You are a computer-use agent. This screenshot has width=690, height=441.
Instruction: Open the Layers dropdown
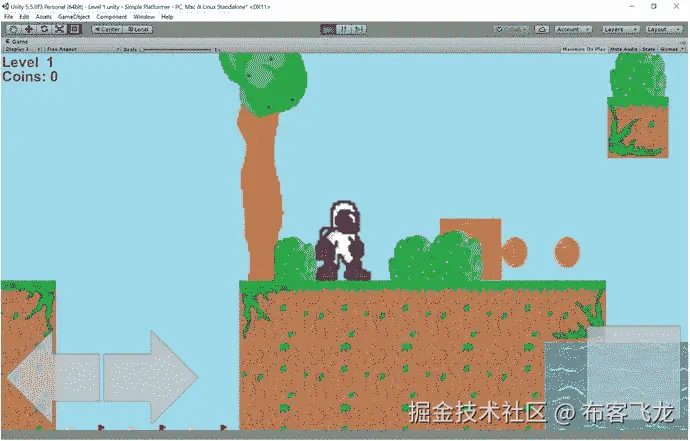click(x=620, y=29)
